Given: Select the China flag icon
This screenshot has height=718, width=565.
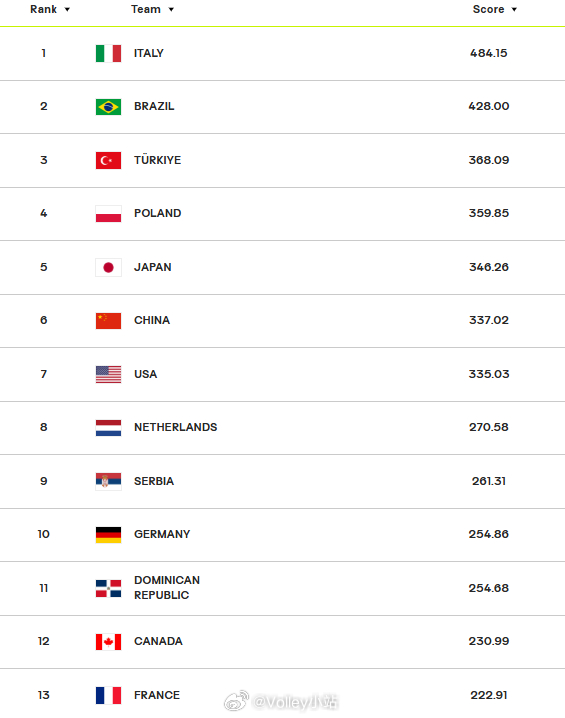Looking at the screenshot, I should 109,321.
